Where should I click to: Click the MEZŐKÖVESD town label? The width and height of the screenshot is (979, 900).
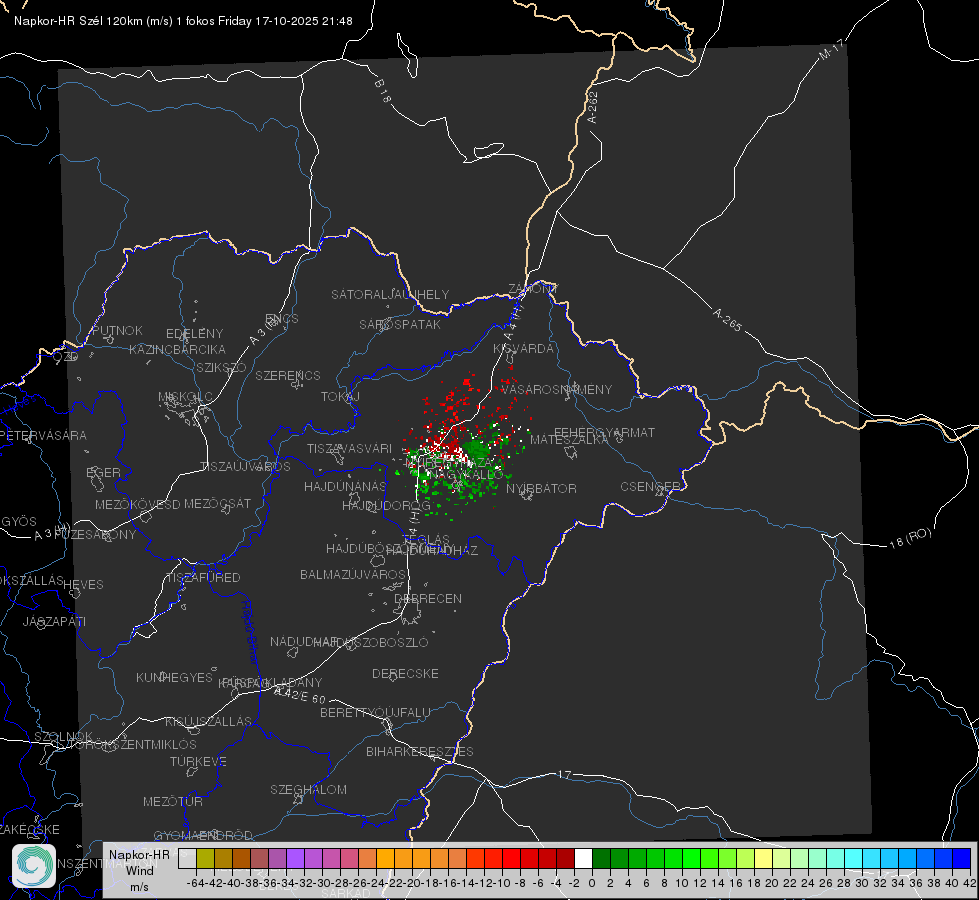[x=137, y=504]
